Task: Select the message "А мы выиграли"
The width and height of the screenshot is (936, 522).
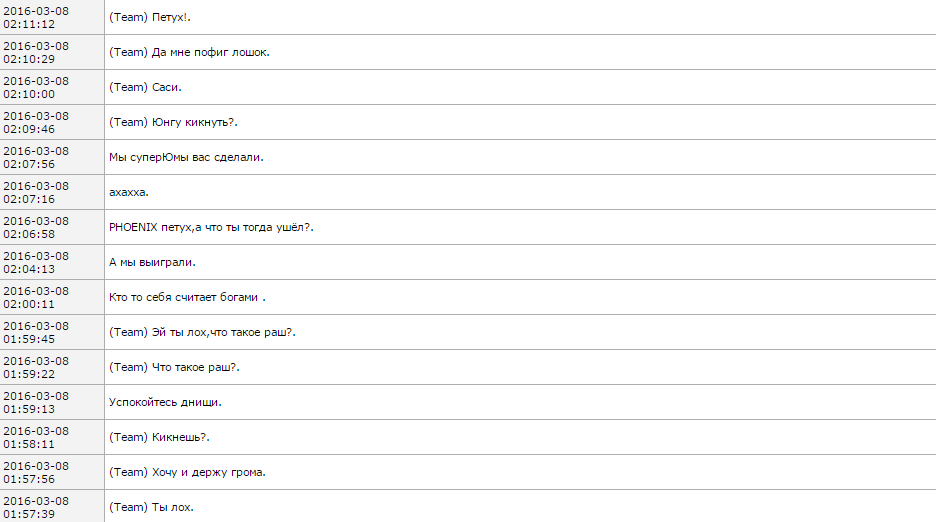Action: 152,262
